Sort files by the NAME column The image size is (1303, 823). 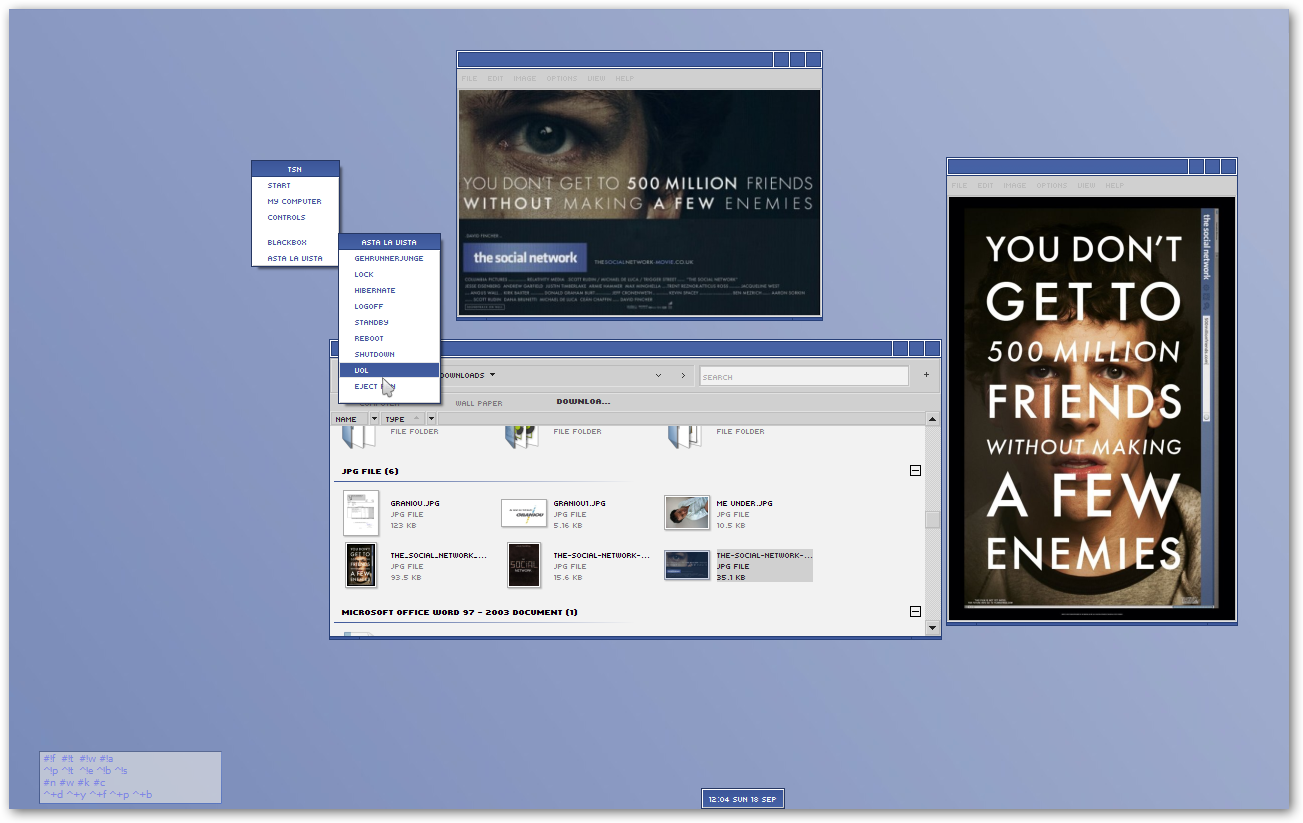(x=350, y=419)
